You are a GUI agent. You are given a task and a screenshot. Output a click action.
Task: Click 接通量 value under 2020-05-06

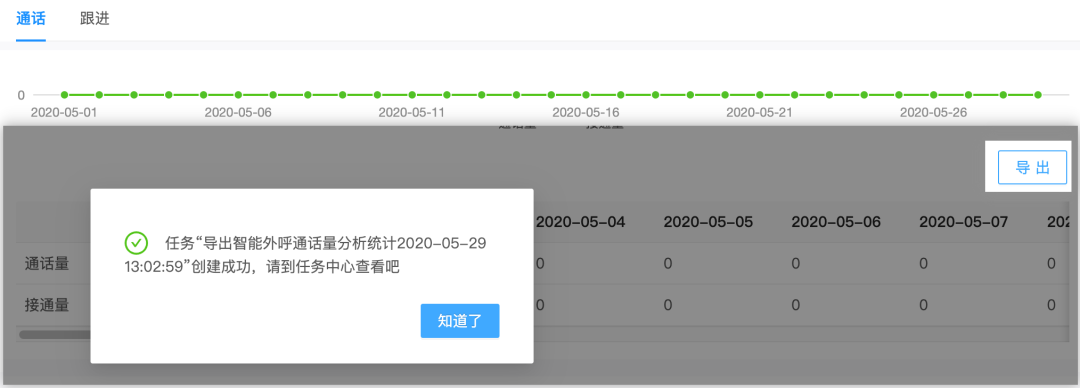point(796,305)
